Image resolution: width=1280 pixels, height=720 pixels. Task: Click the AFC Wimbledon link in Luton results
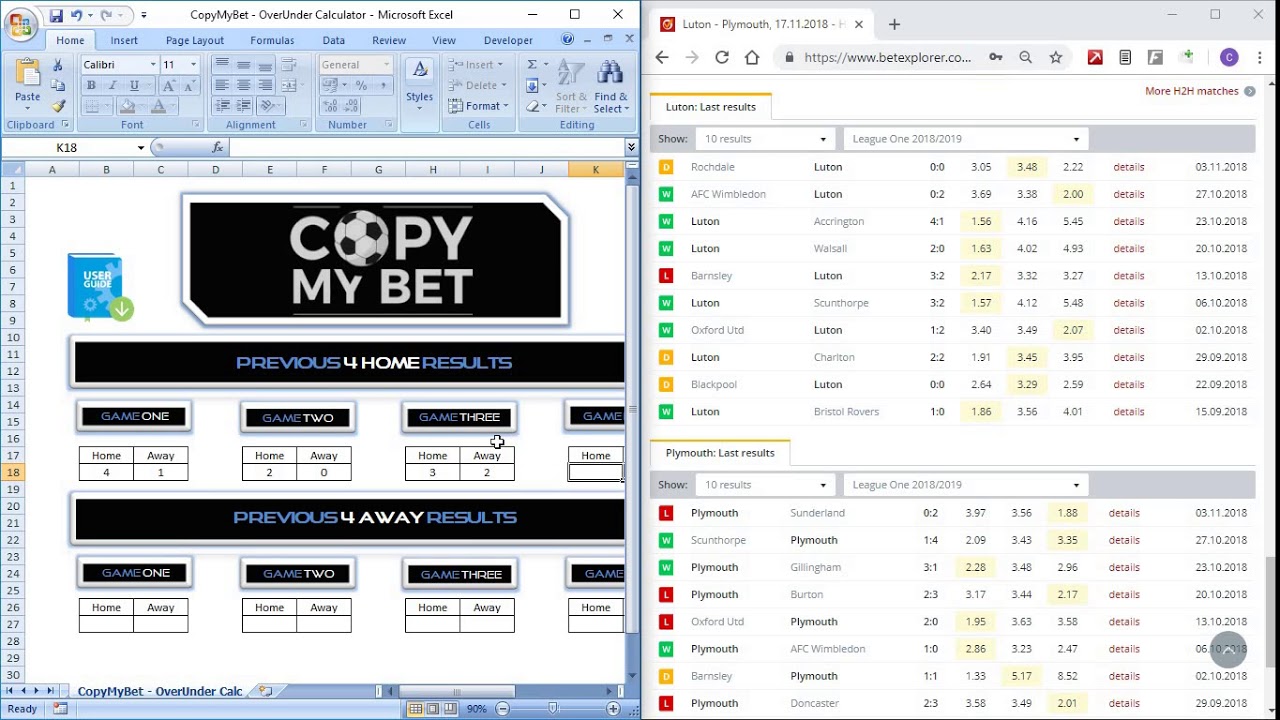tap(728, 194)
